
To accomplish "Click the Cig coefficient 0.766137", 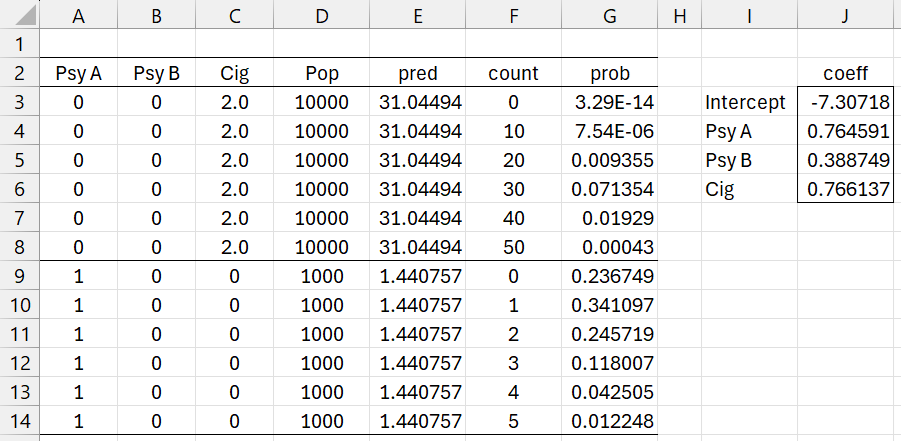I will (846, 189).
